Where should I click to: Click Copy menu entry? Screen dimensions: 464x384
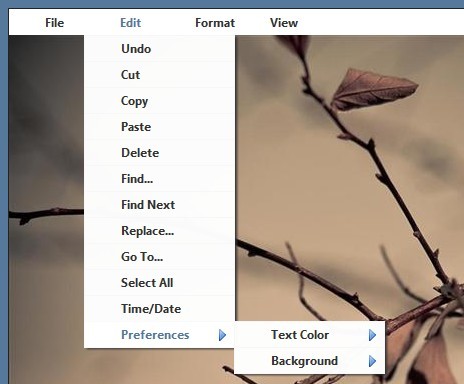pos(159,101)
